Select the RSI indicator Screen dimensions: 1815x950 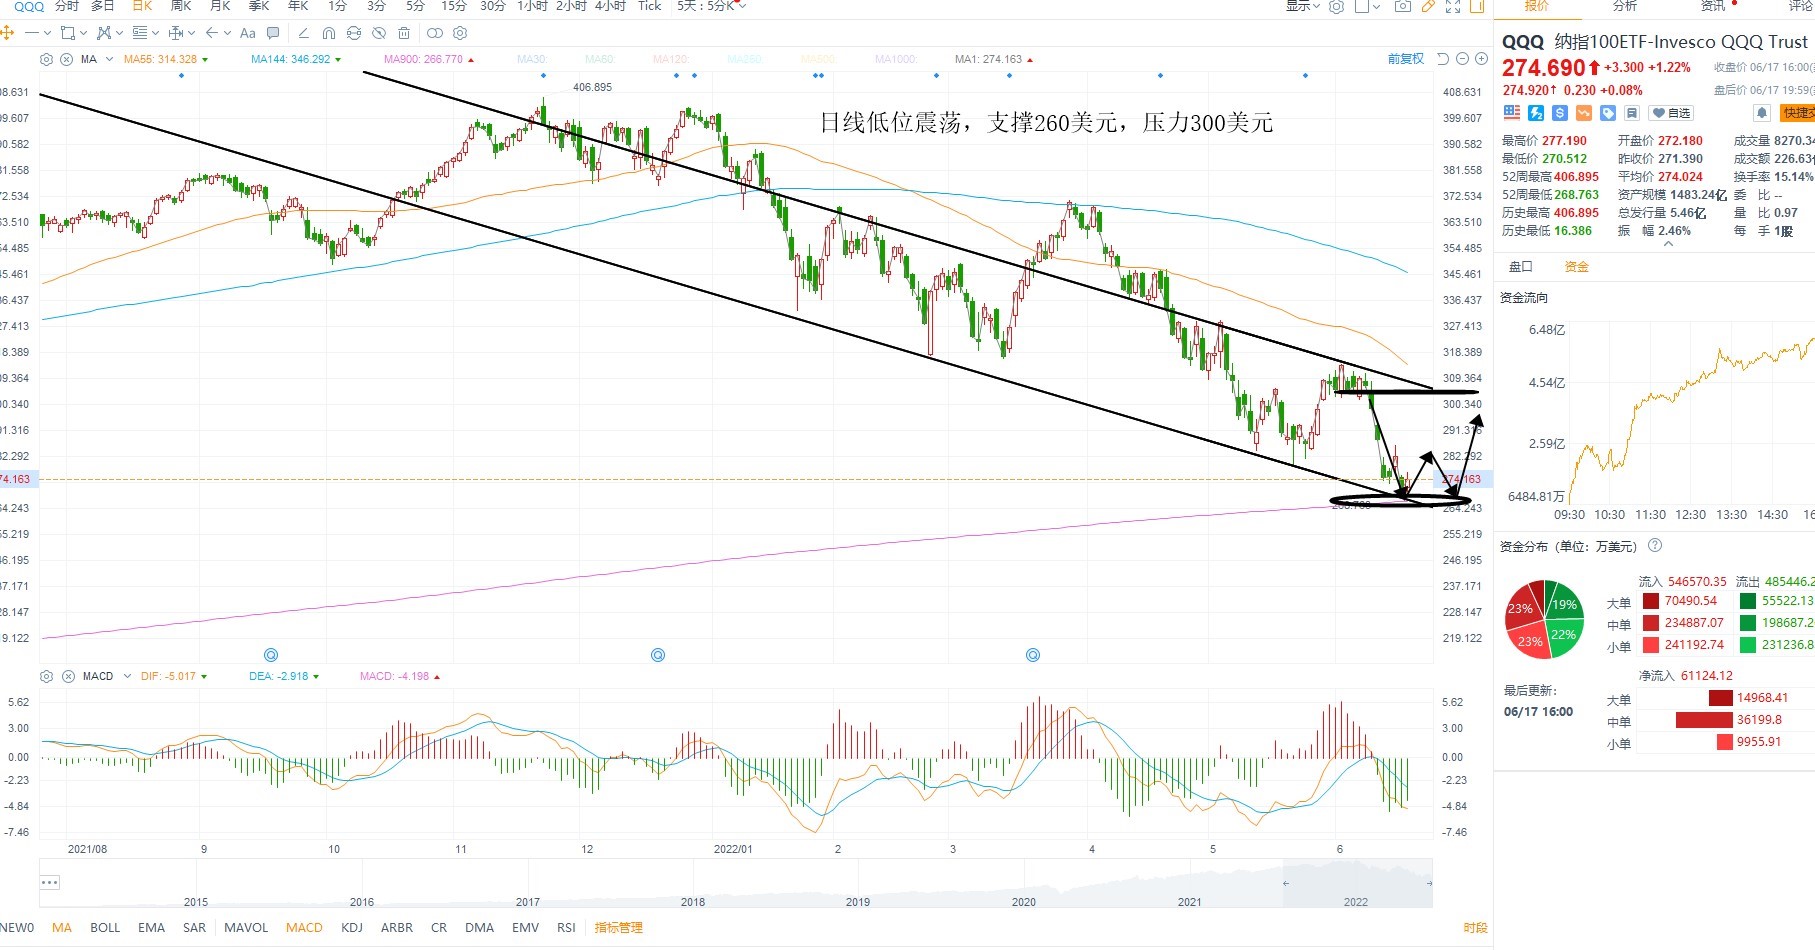pyautogui.click(x=566, y=927)
